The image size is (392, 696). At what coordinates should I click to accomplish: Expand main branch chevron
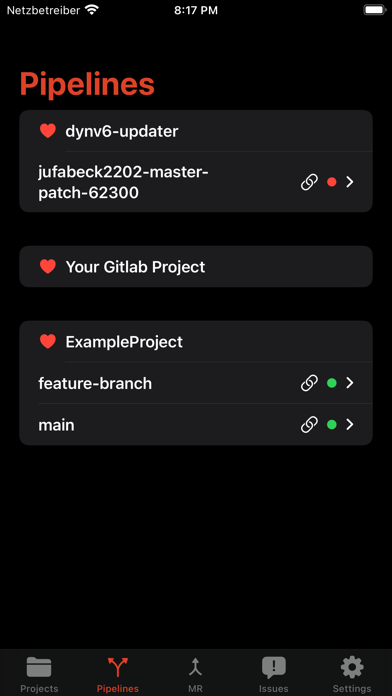350,425
